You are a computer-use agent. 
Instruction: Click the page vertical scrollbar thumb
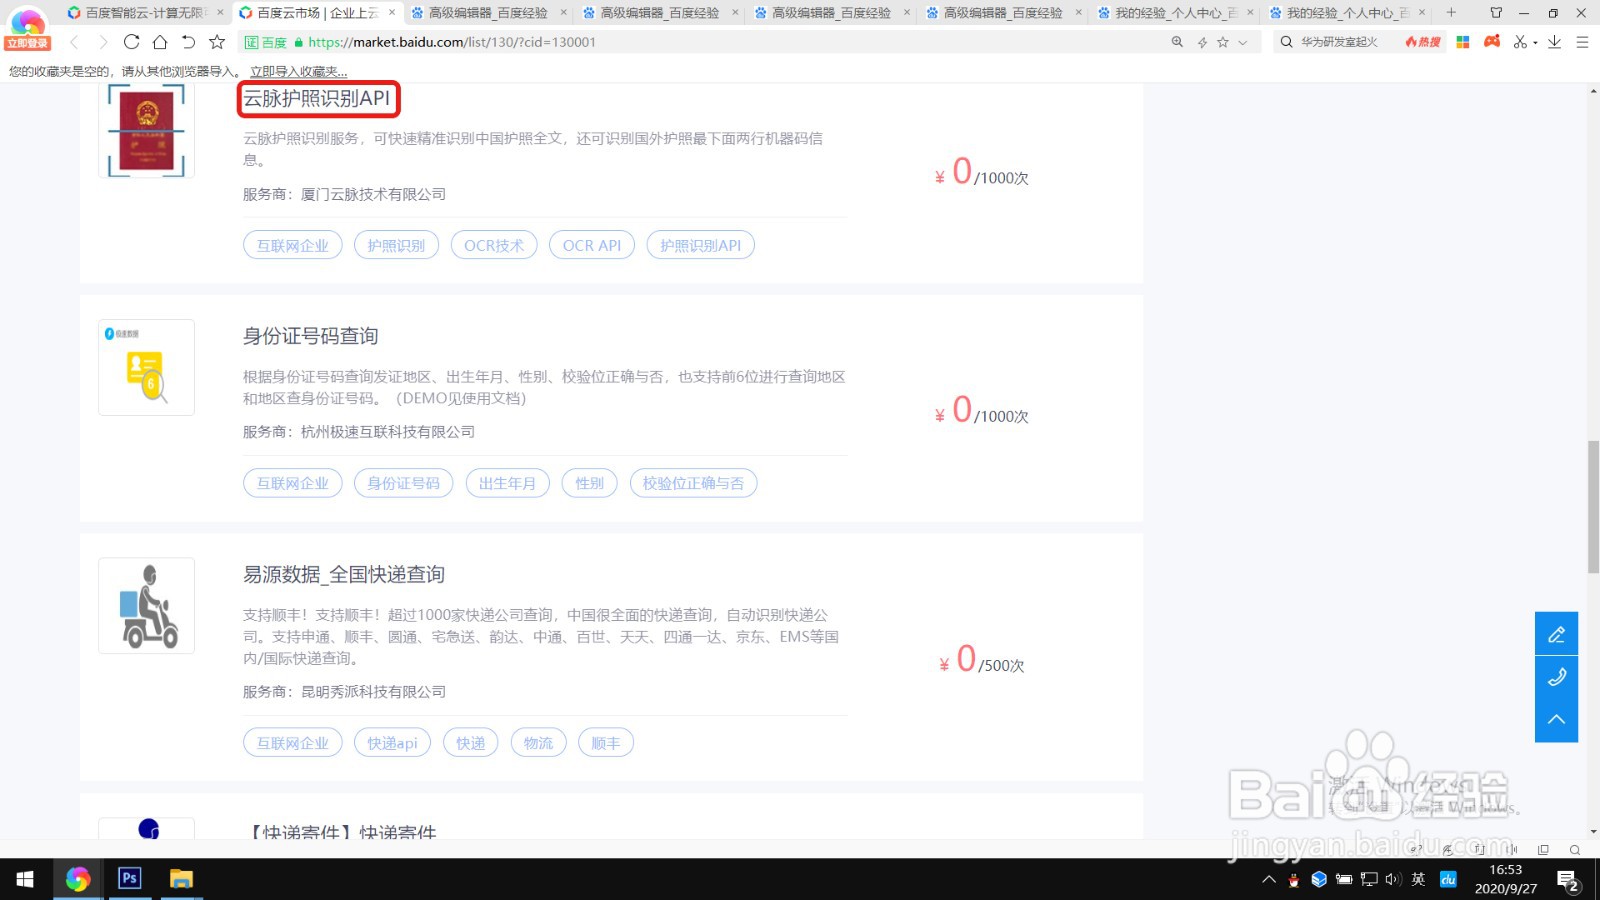(1593, 507)
